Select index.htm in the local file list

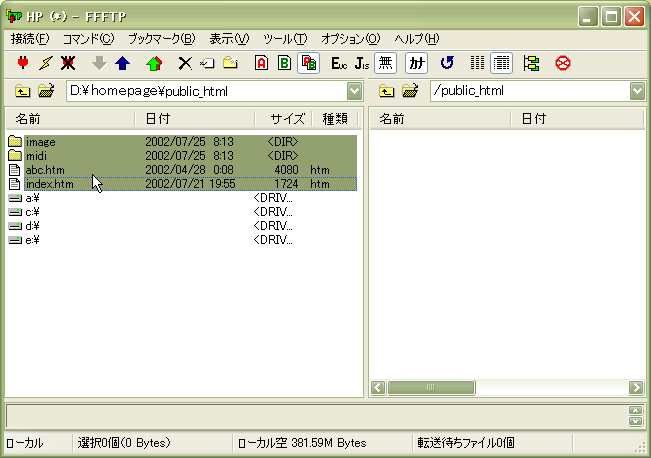[x=50, y=184]
